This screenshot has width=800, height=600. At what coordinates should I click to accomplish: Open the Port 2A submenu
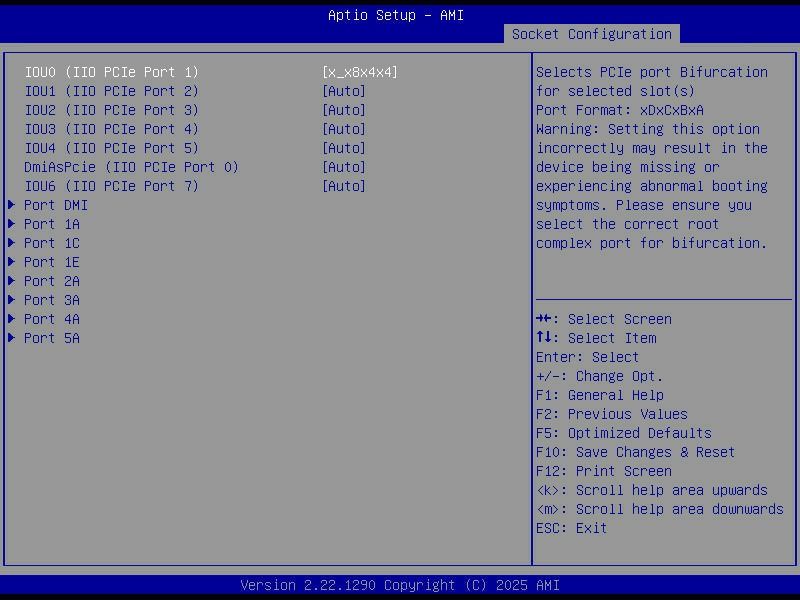52,281
